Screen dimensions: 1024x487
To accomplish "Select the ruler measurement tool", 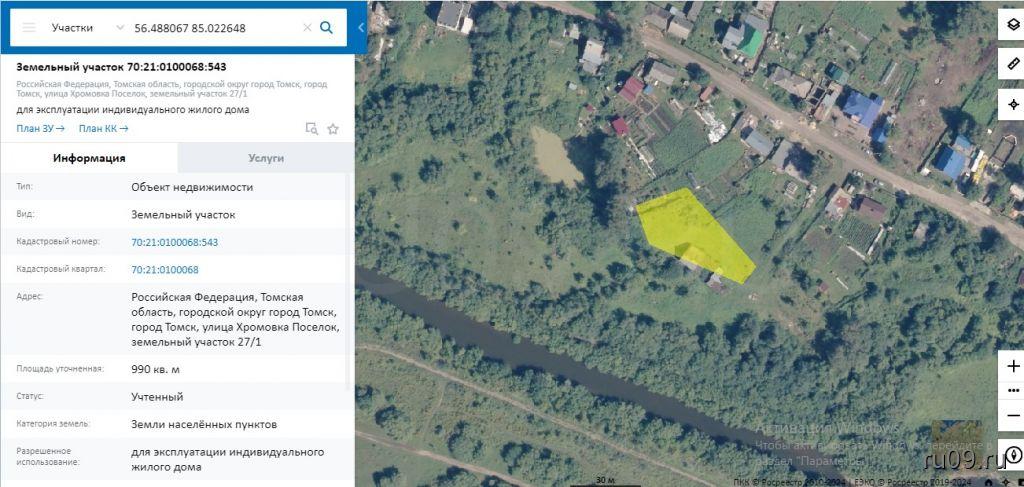I will pyautogui.click(x=1012, y=65).
